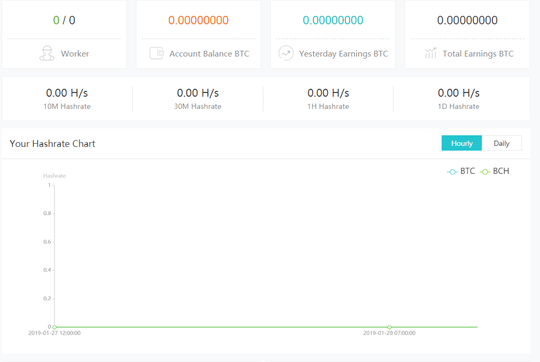Toggle the BTC legend series marker
Screen dimensions: 540x362
(x=452, y=172)
